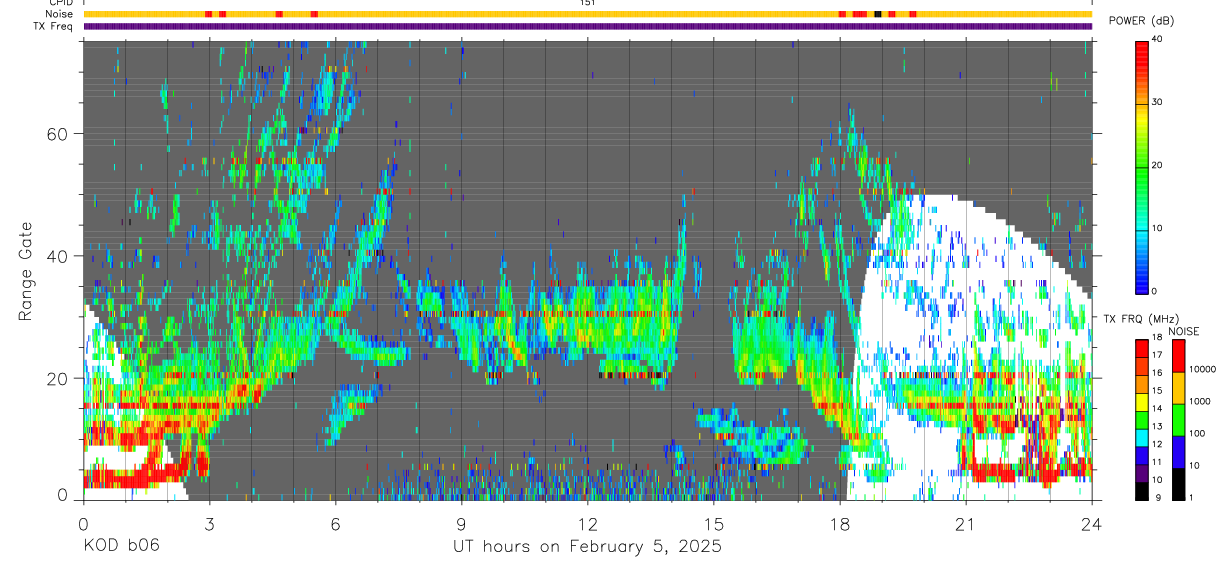
Task: Click the "60" range gate tick label
Action: pyautogui.click(x=57, y=133)
